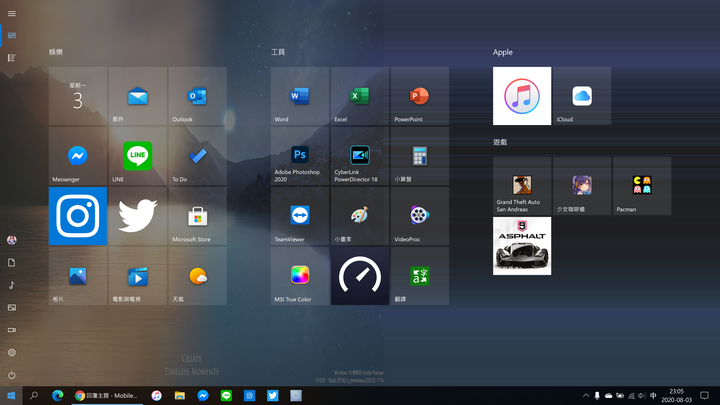The height and width of the screenshot is (405, 720).
Task: Launch the Outlook tile
Action: [197, 96]
